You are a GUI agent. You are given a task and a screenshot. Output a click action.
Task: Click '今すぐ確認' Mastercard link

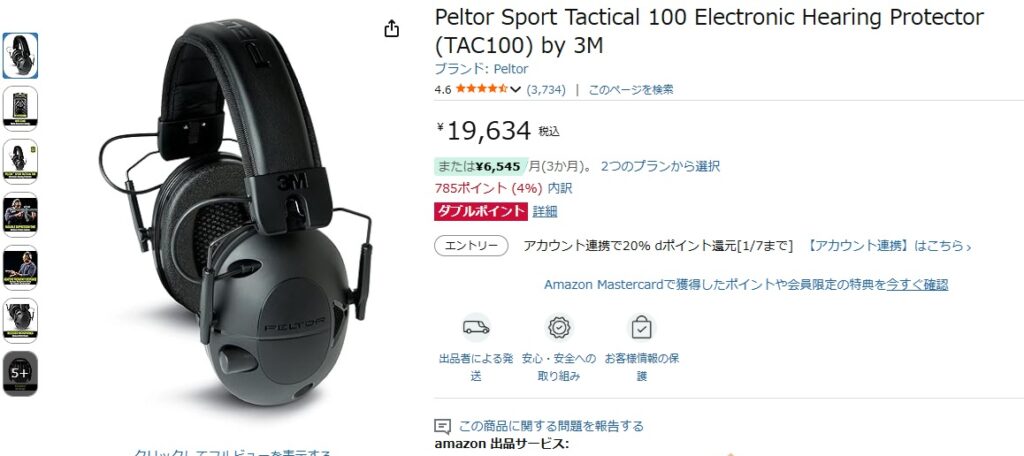pyautogui.click(x=917, y=284)
